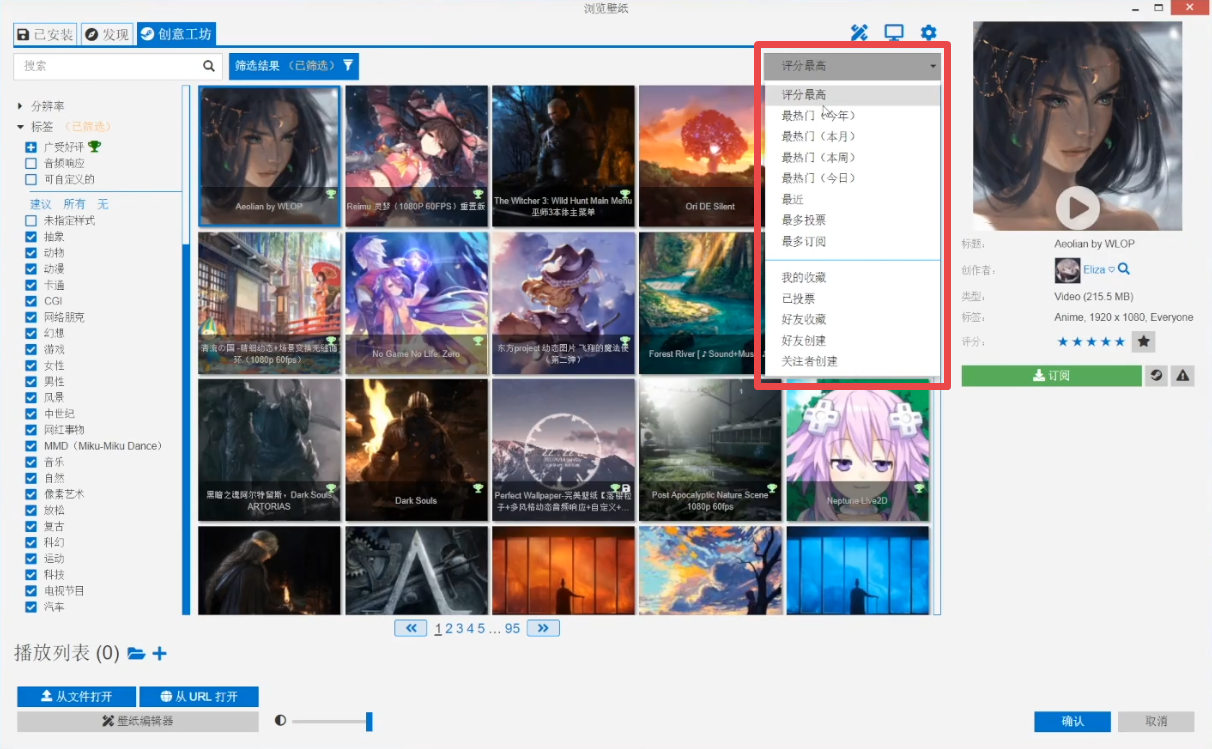Select 最热门（本周）sort option
This screenshot has height=749, width=1212.
click(x=852, y=158)
